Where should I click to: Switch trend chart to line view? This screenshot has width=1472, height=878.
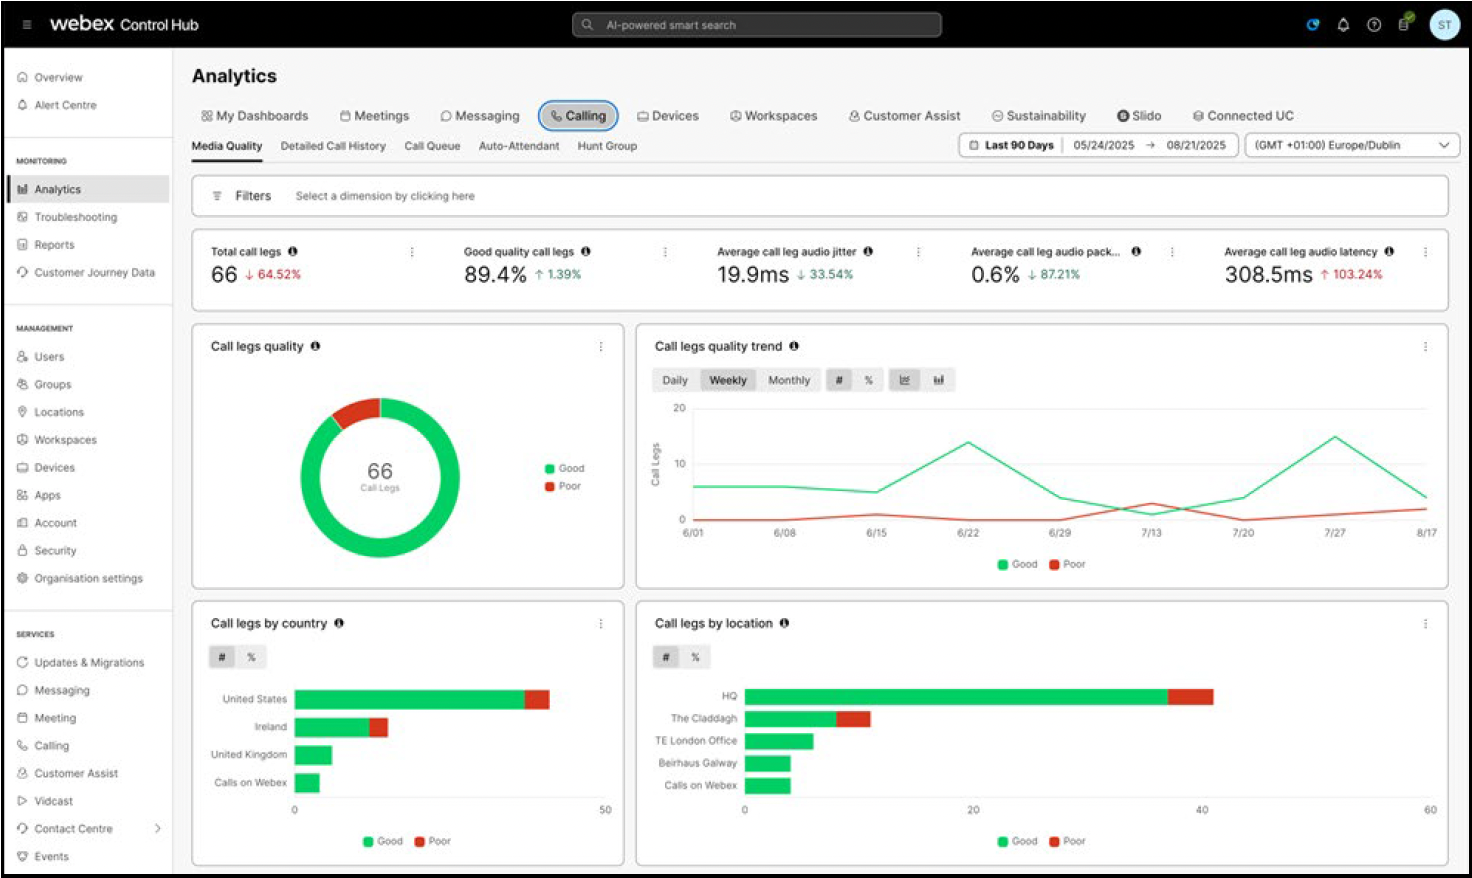click(x=904, y=380)
